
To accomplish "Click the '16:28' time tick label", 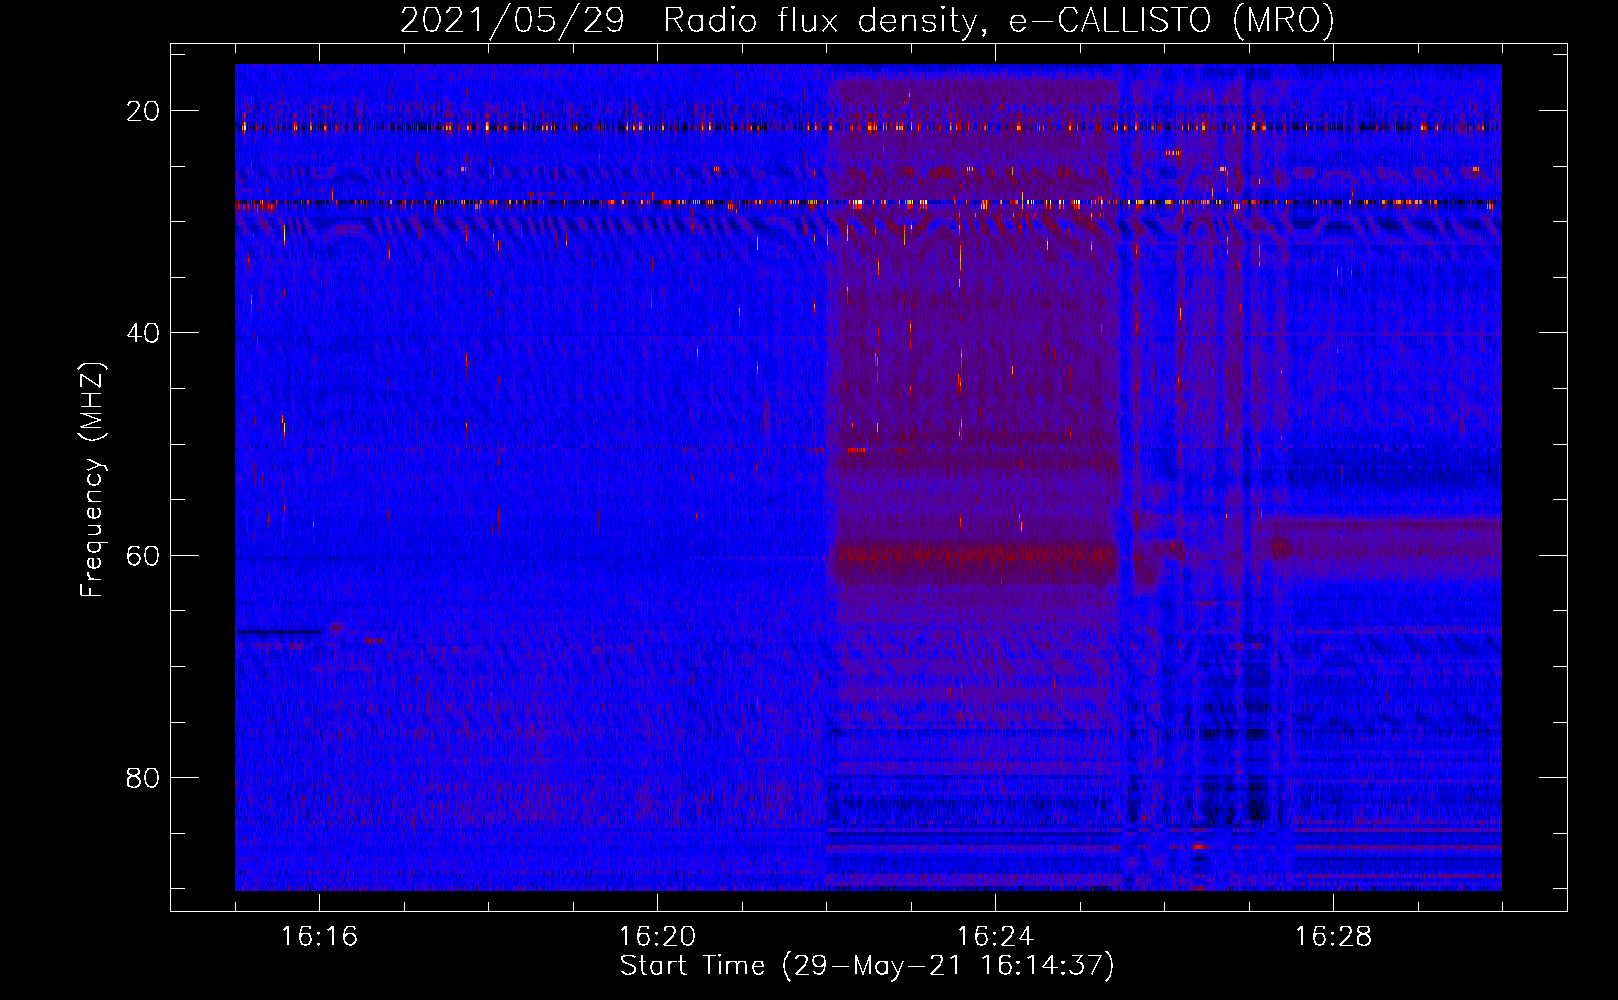I will (1333, 937).
